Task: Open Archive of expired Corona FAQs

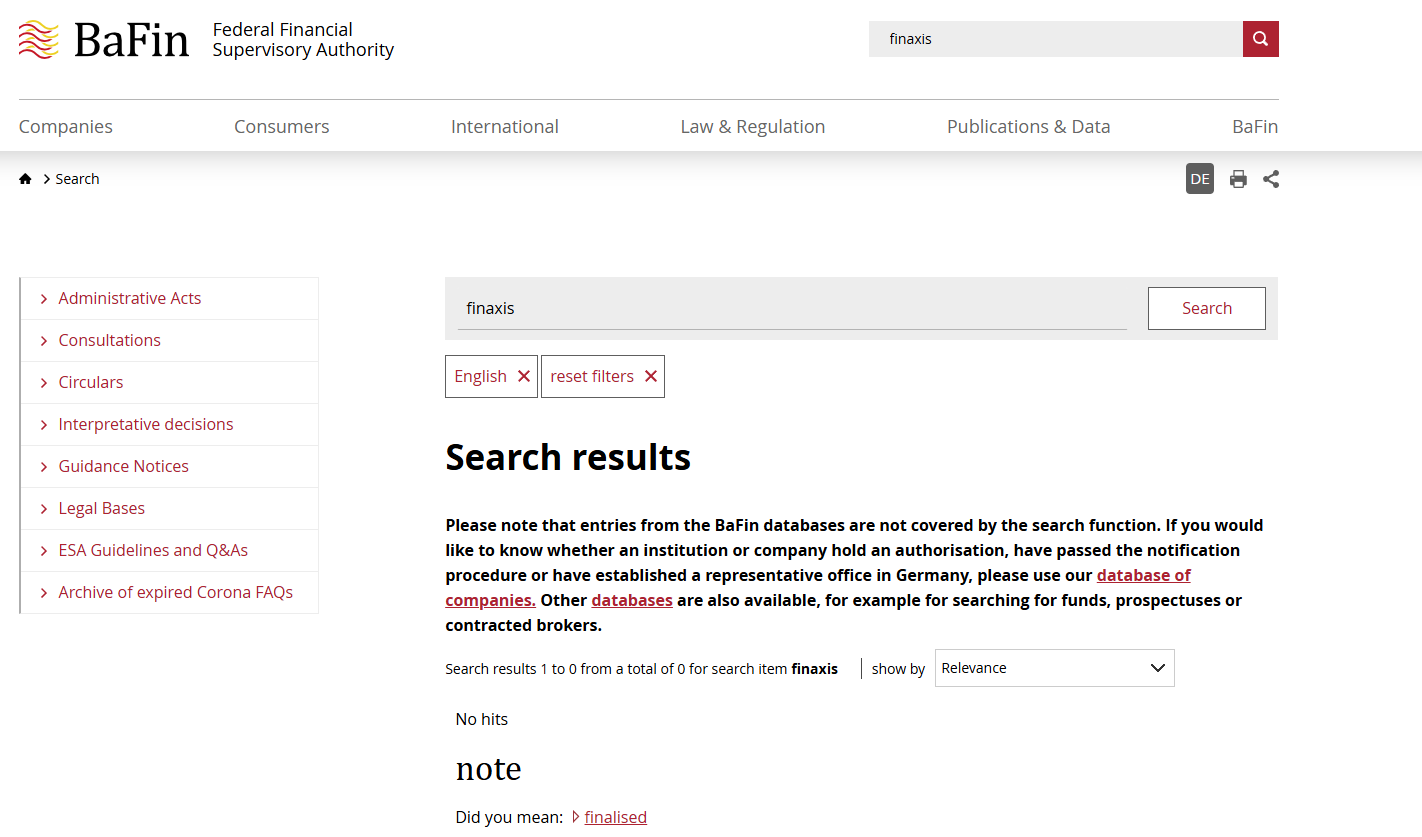Action: click(x=175, y=592)
